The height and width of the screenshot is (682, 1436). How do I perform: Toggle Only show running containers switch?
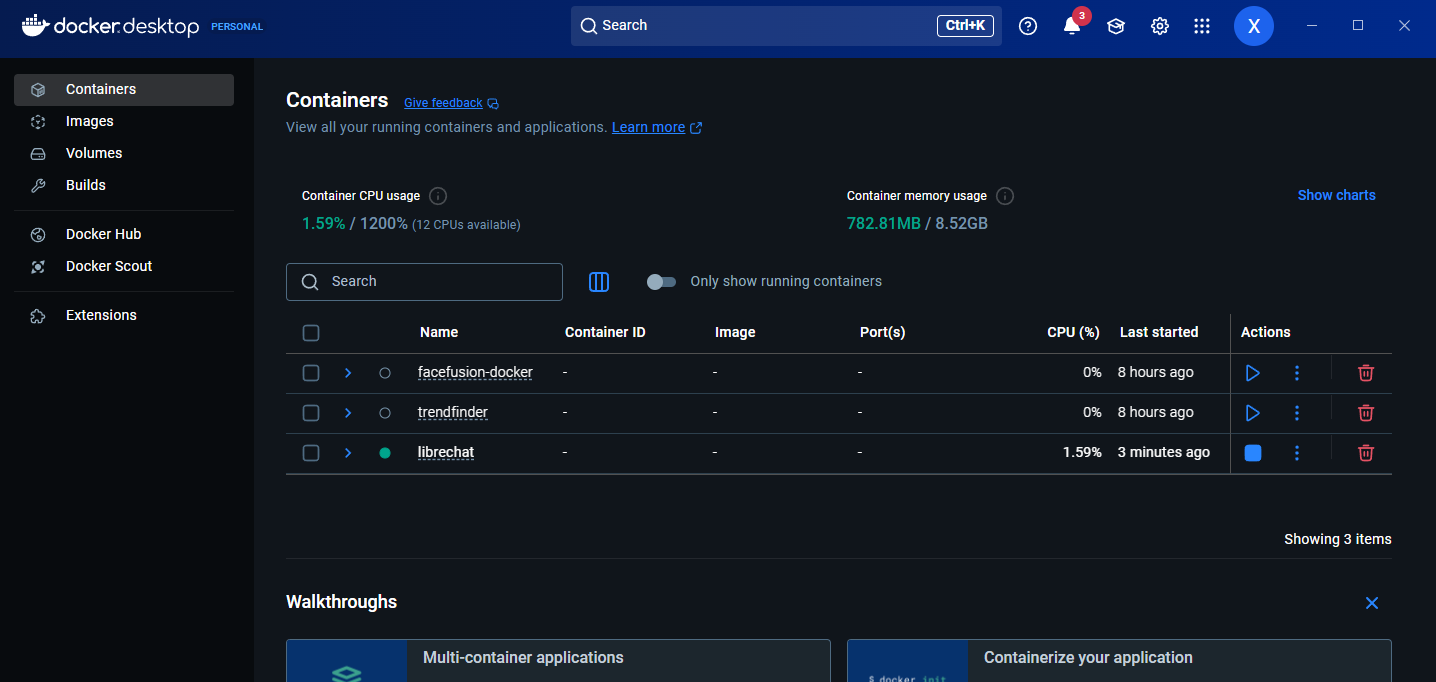(661, 282)
